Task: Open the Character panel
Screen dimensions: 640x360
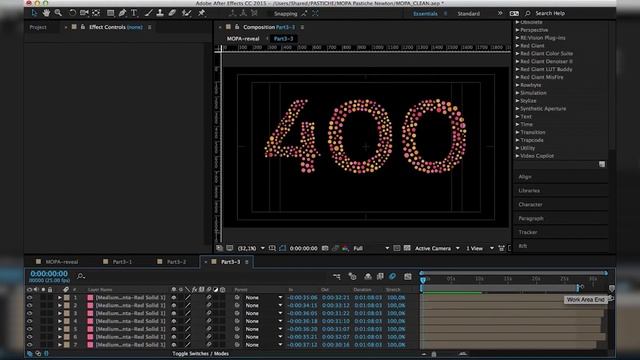Action: click(x=530, y=204)
